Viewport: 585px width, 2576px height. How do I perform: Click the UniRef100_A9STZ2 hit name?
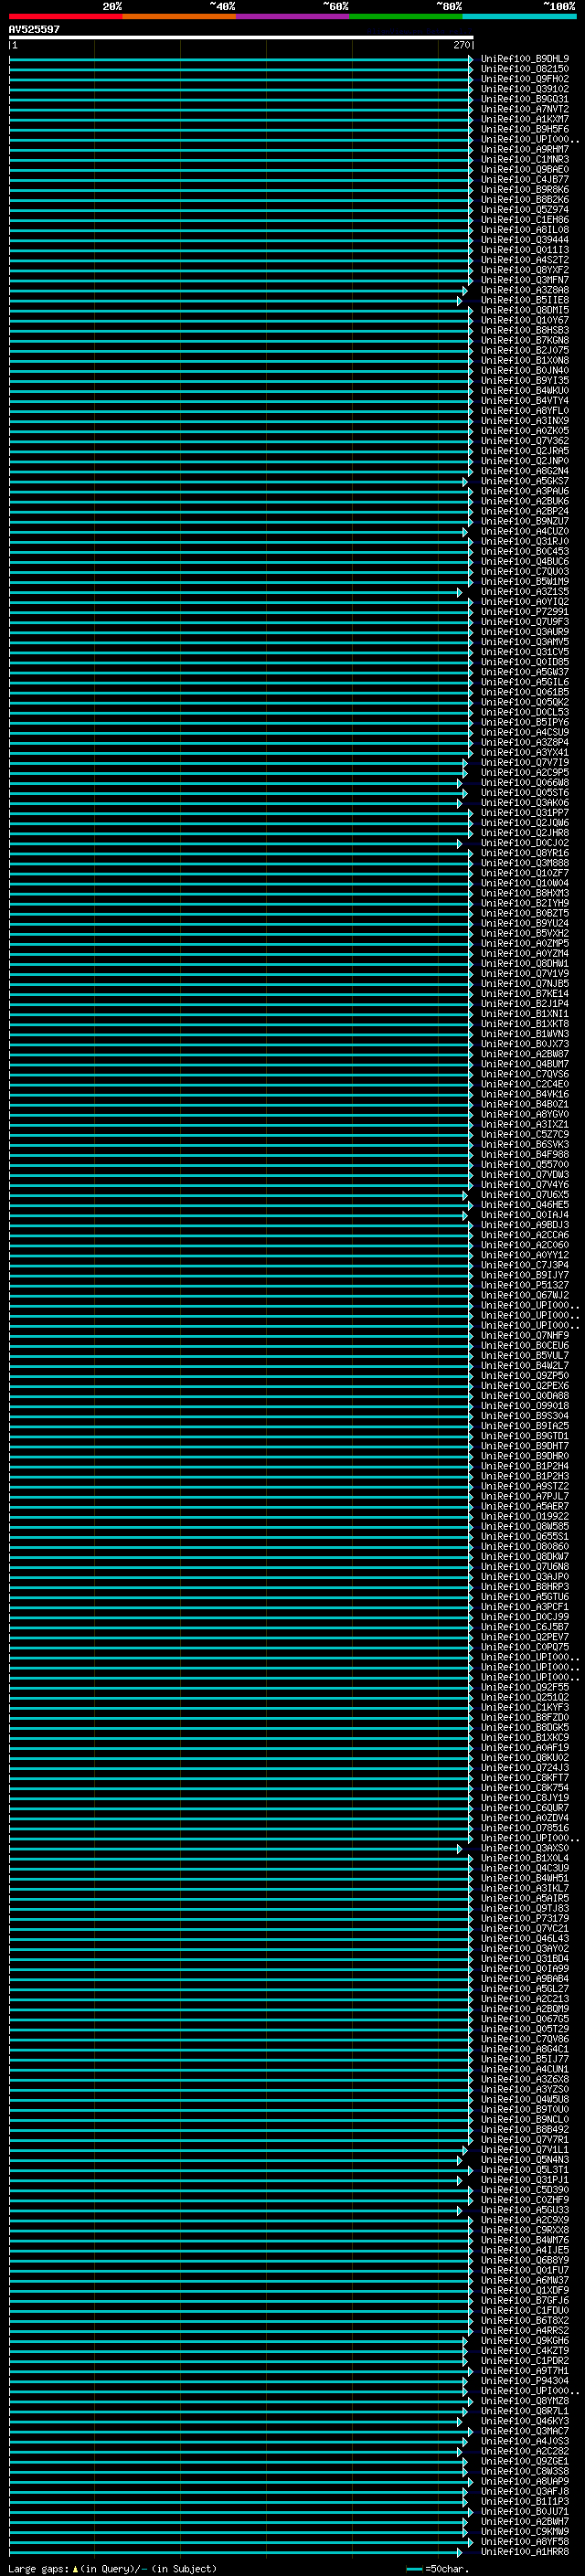525,1486
